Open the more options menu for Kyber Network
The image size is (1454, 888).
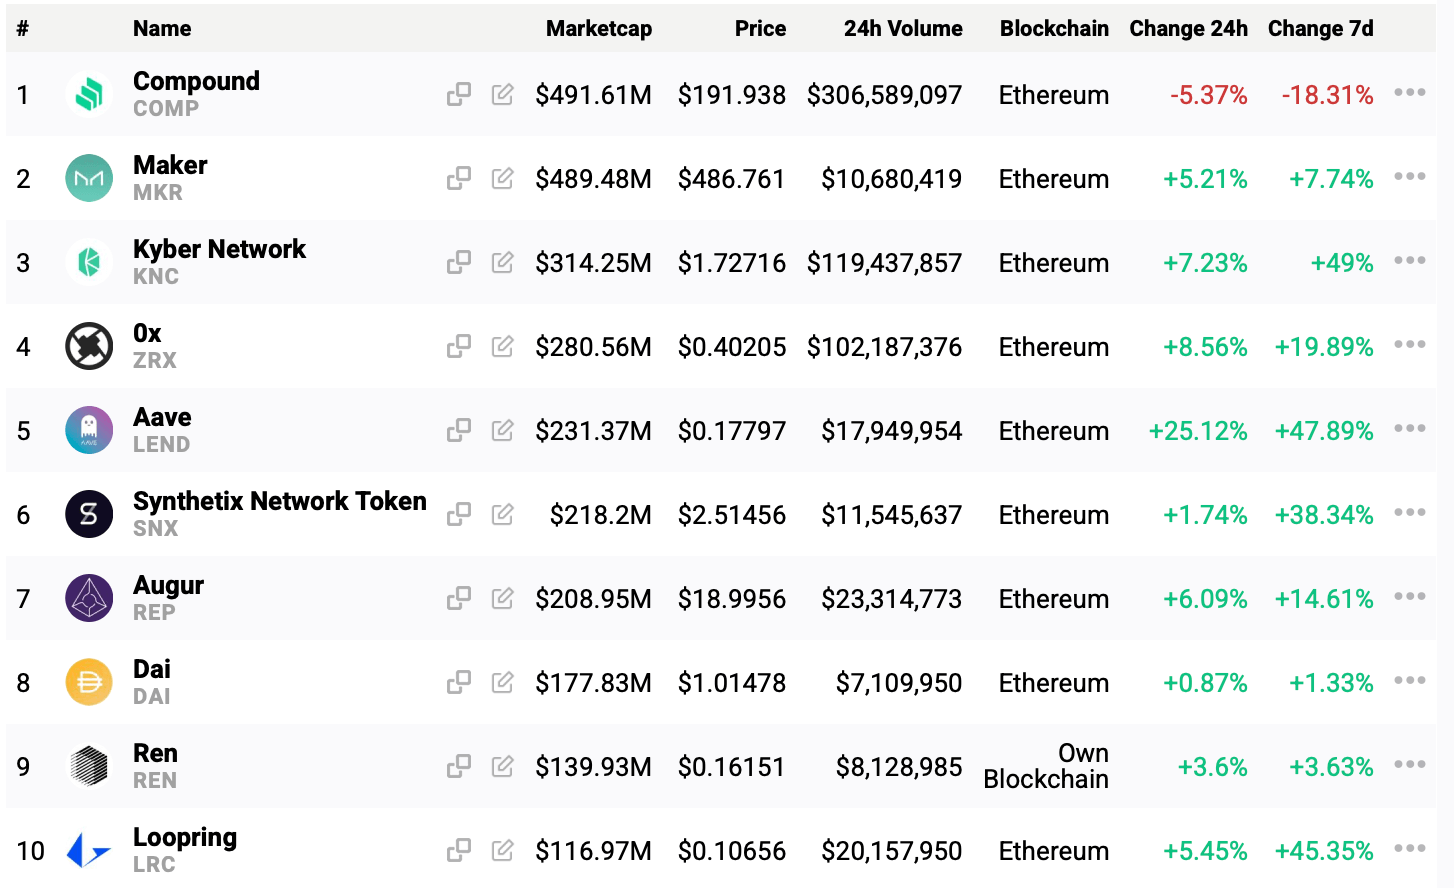1410,260
